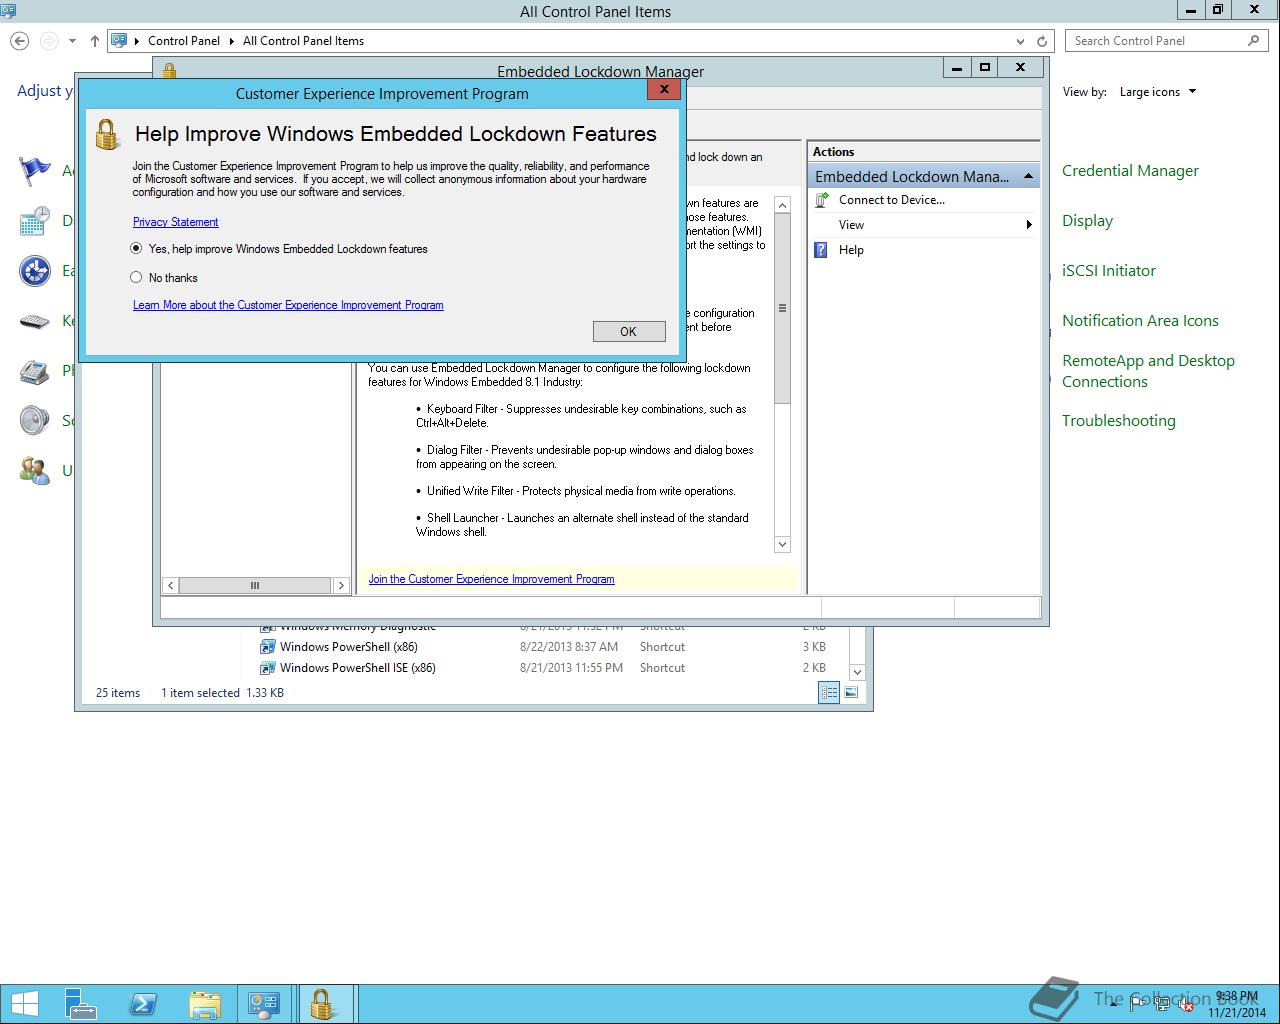Image resolution: width=1280 pixels, height=1024 pixels.
Task: Open Date and Time calendar icon
Action: (35, 221)
